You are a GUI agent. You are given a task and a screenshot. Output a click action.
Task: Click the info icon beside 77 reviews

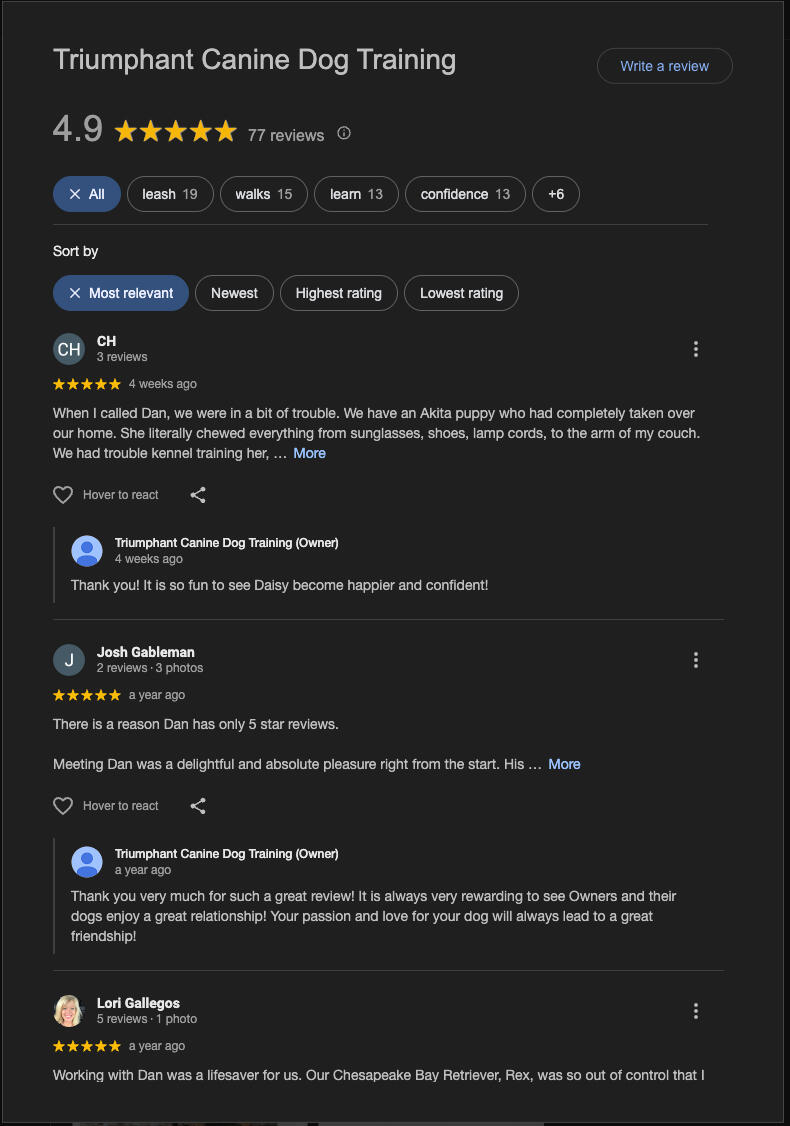point(344,133)
